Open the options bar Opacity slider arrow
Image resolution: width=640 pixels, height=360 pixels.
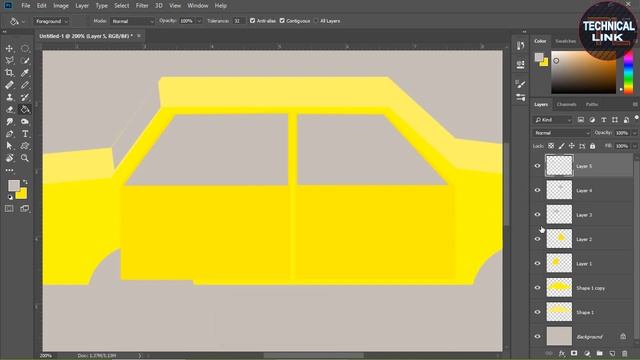[199, 21]
